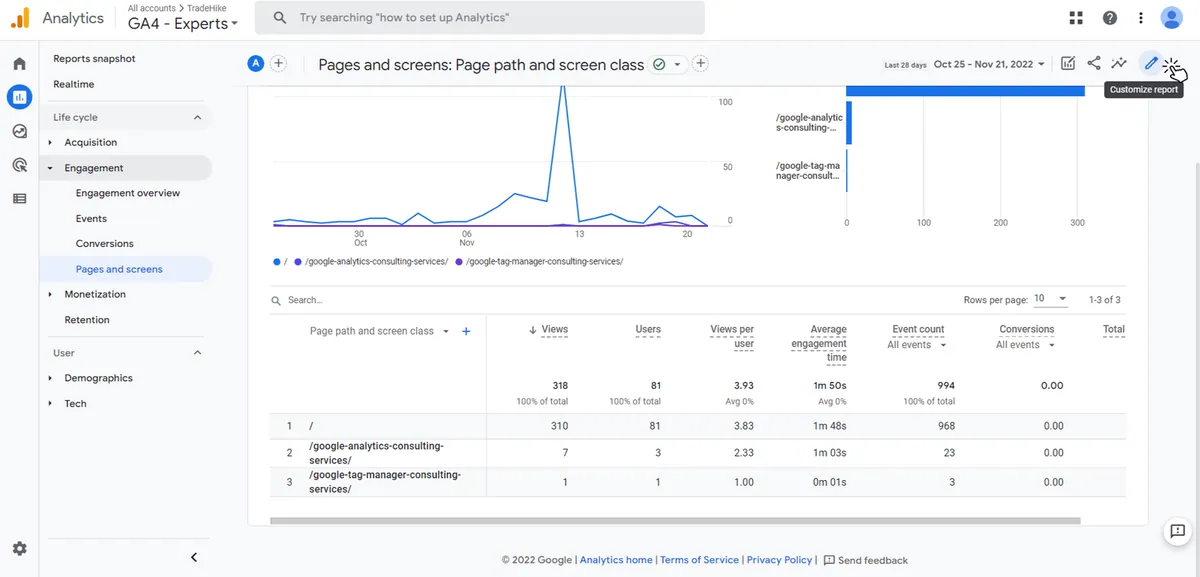
Task: Open the report status check mark dropdown
Action: point(667,64)
